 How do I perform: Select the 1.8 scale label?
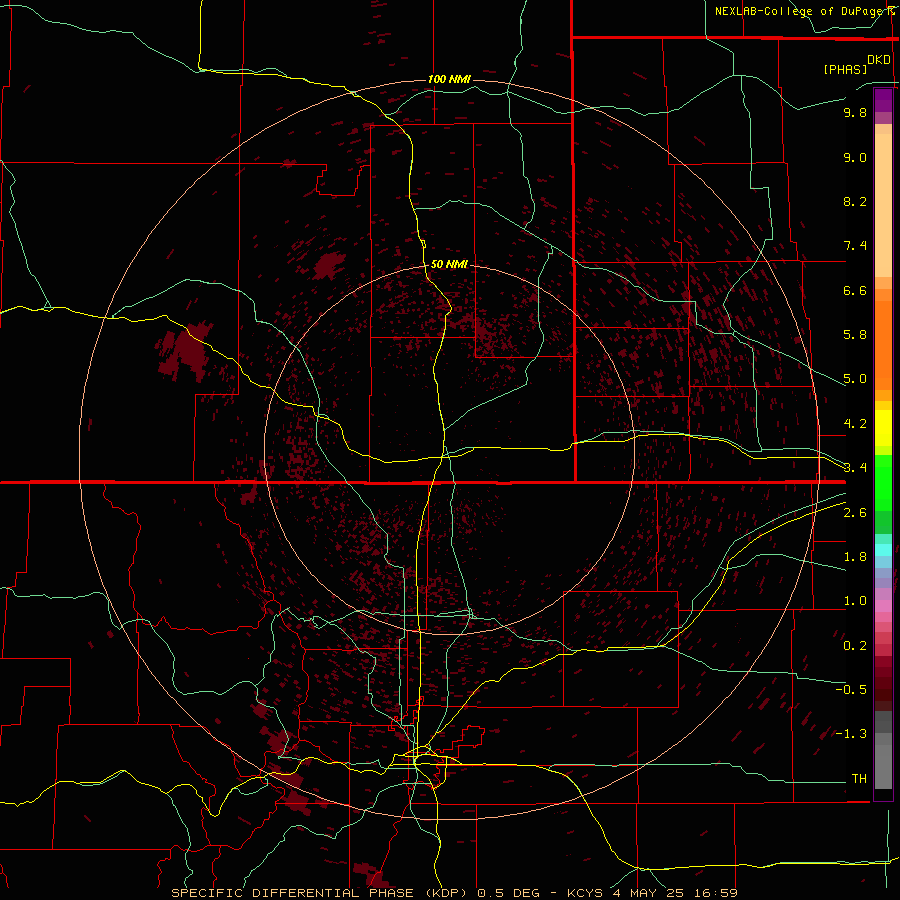(x=855, y=557)
